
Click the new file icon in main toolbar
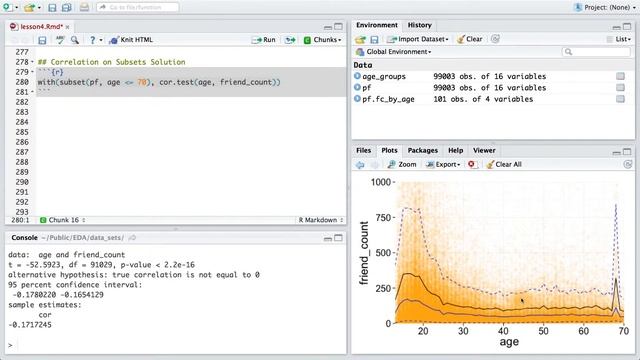pos(7,7)
